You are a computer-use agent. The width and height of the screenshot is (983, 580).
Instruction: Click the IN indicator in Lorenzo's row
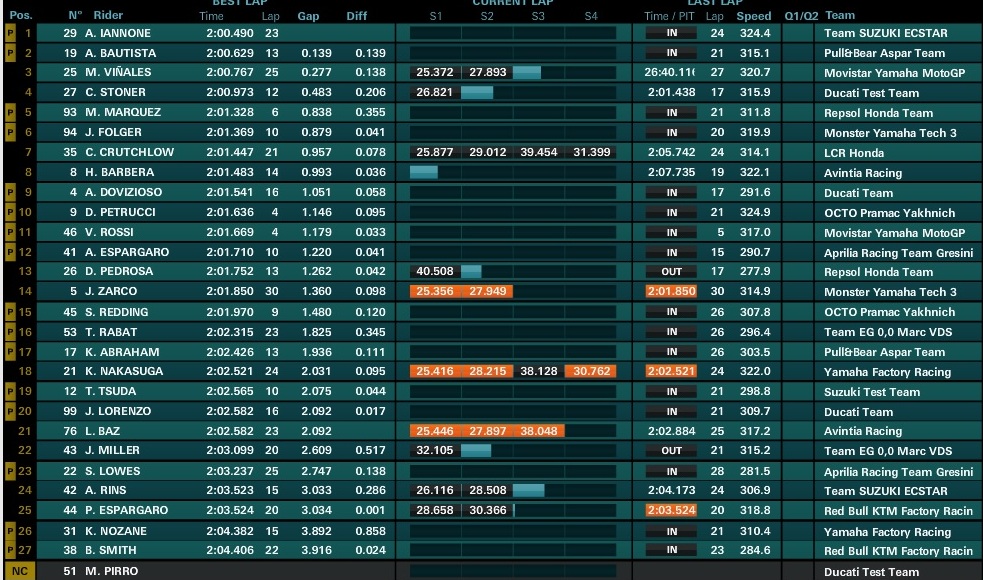672,411
